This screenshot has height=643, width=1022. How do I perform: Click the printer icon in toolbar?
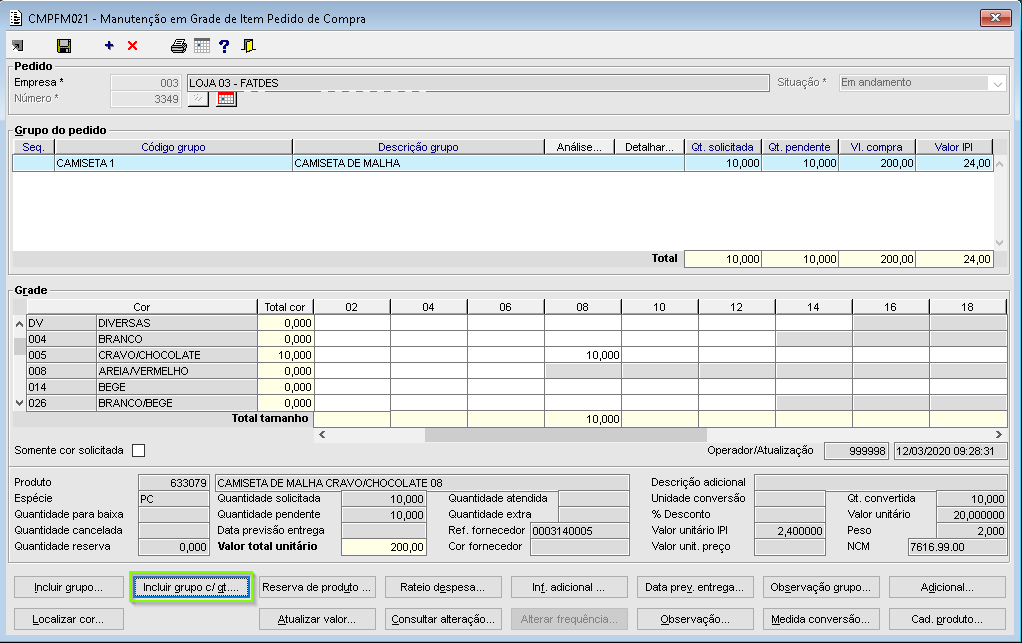[179, 46]
